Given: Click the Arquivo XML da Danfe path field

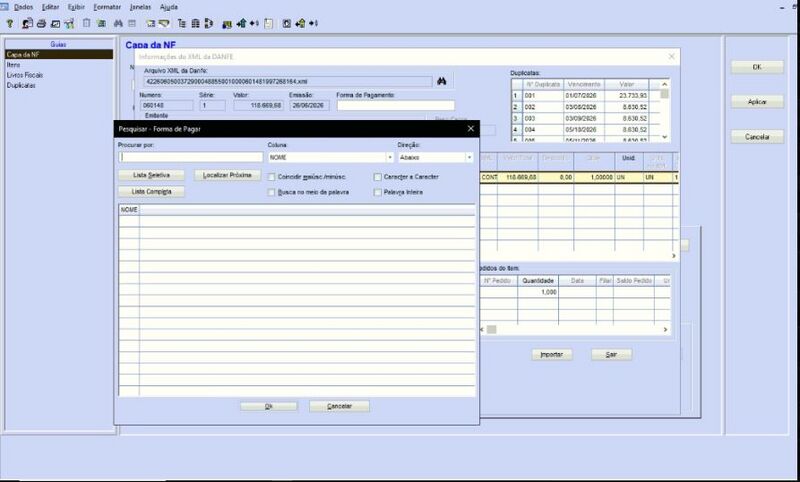Looking at the screenshot, I should click(x=288, y=82).
